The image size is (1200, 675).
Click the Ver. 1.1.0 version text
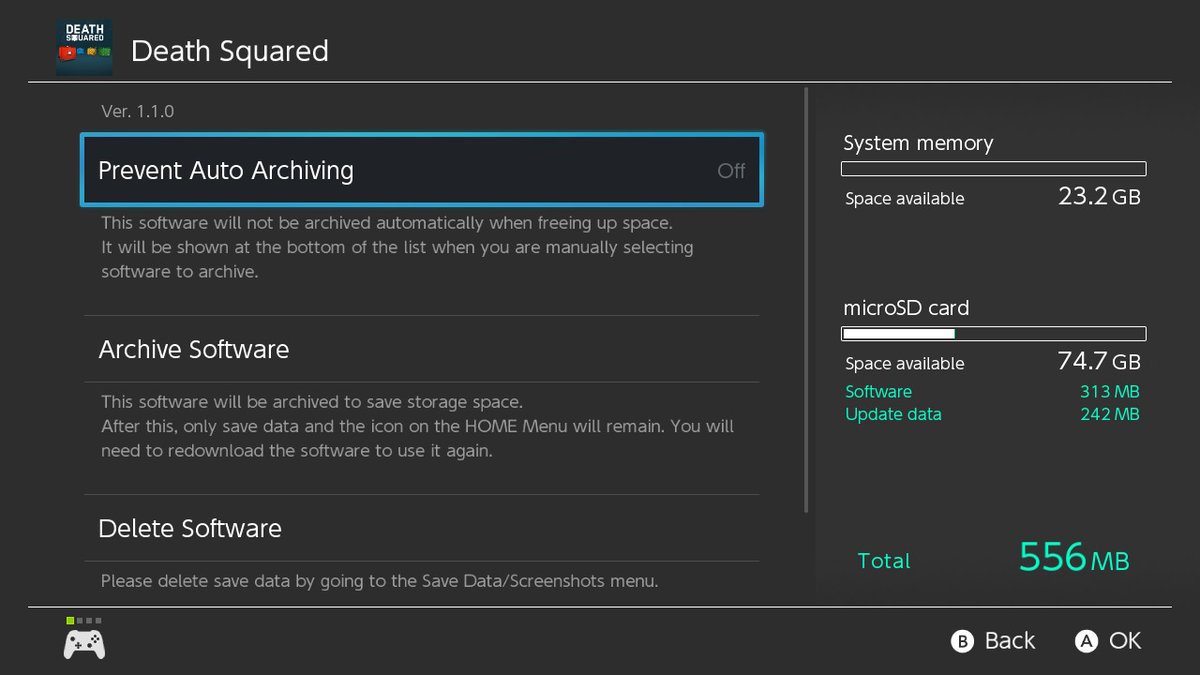(138, 111)
